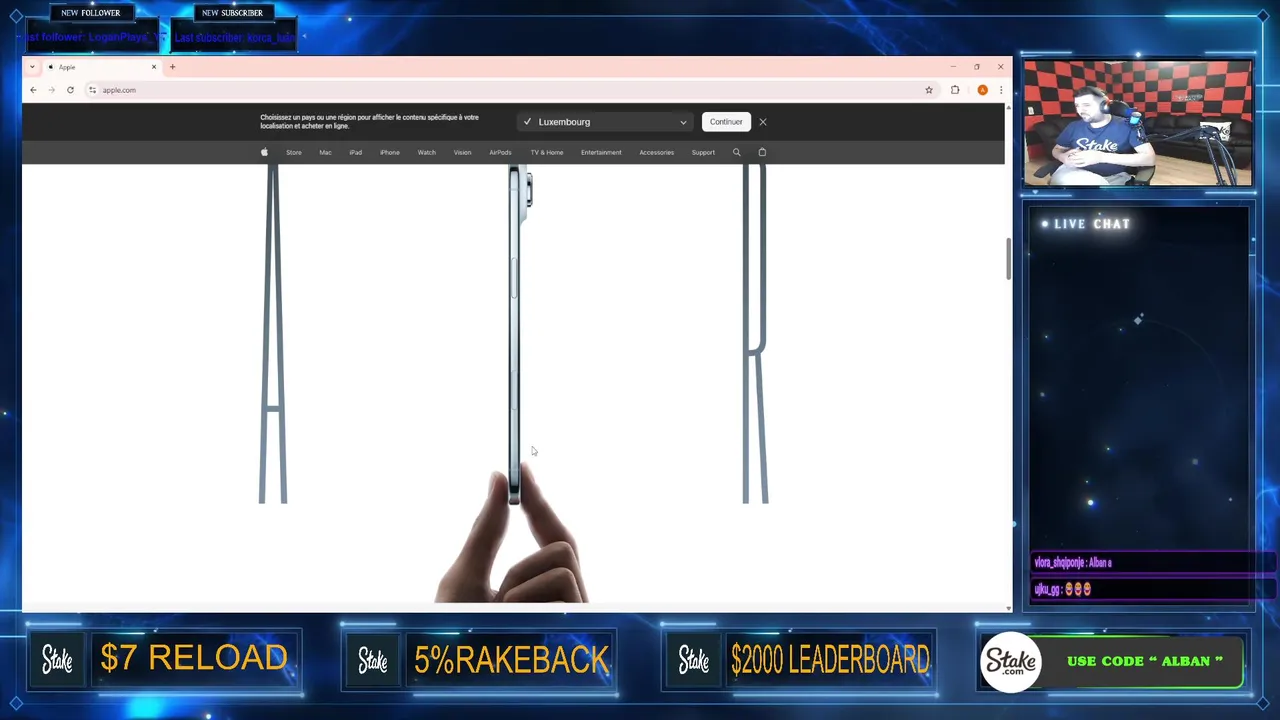Click the USE CODE ALBAN banner
The image size is (1280, 720).
click(x=1112, y=661)
